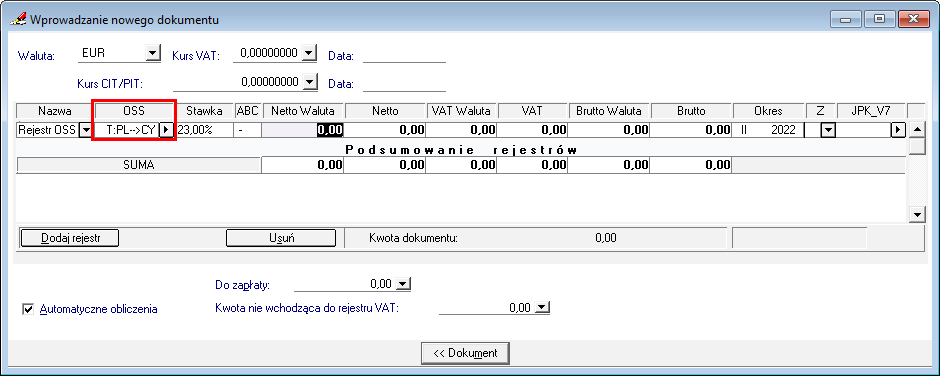Screen dimensions: 940x376
Task: Toggle the Automatyczne obliczenia checkbox
Action: click(28, 309)
